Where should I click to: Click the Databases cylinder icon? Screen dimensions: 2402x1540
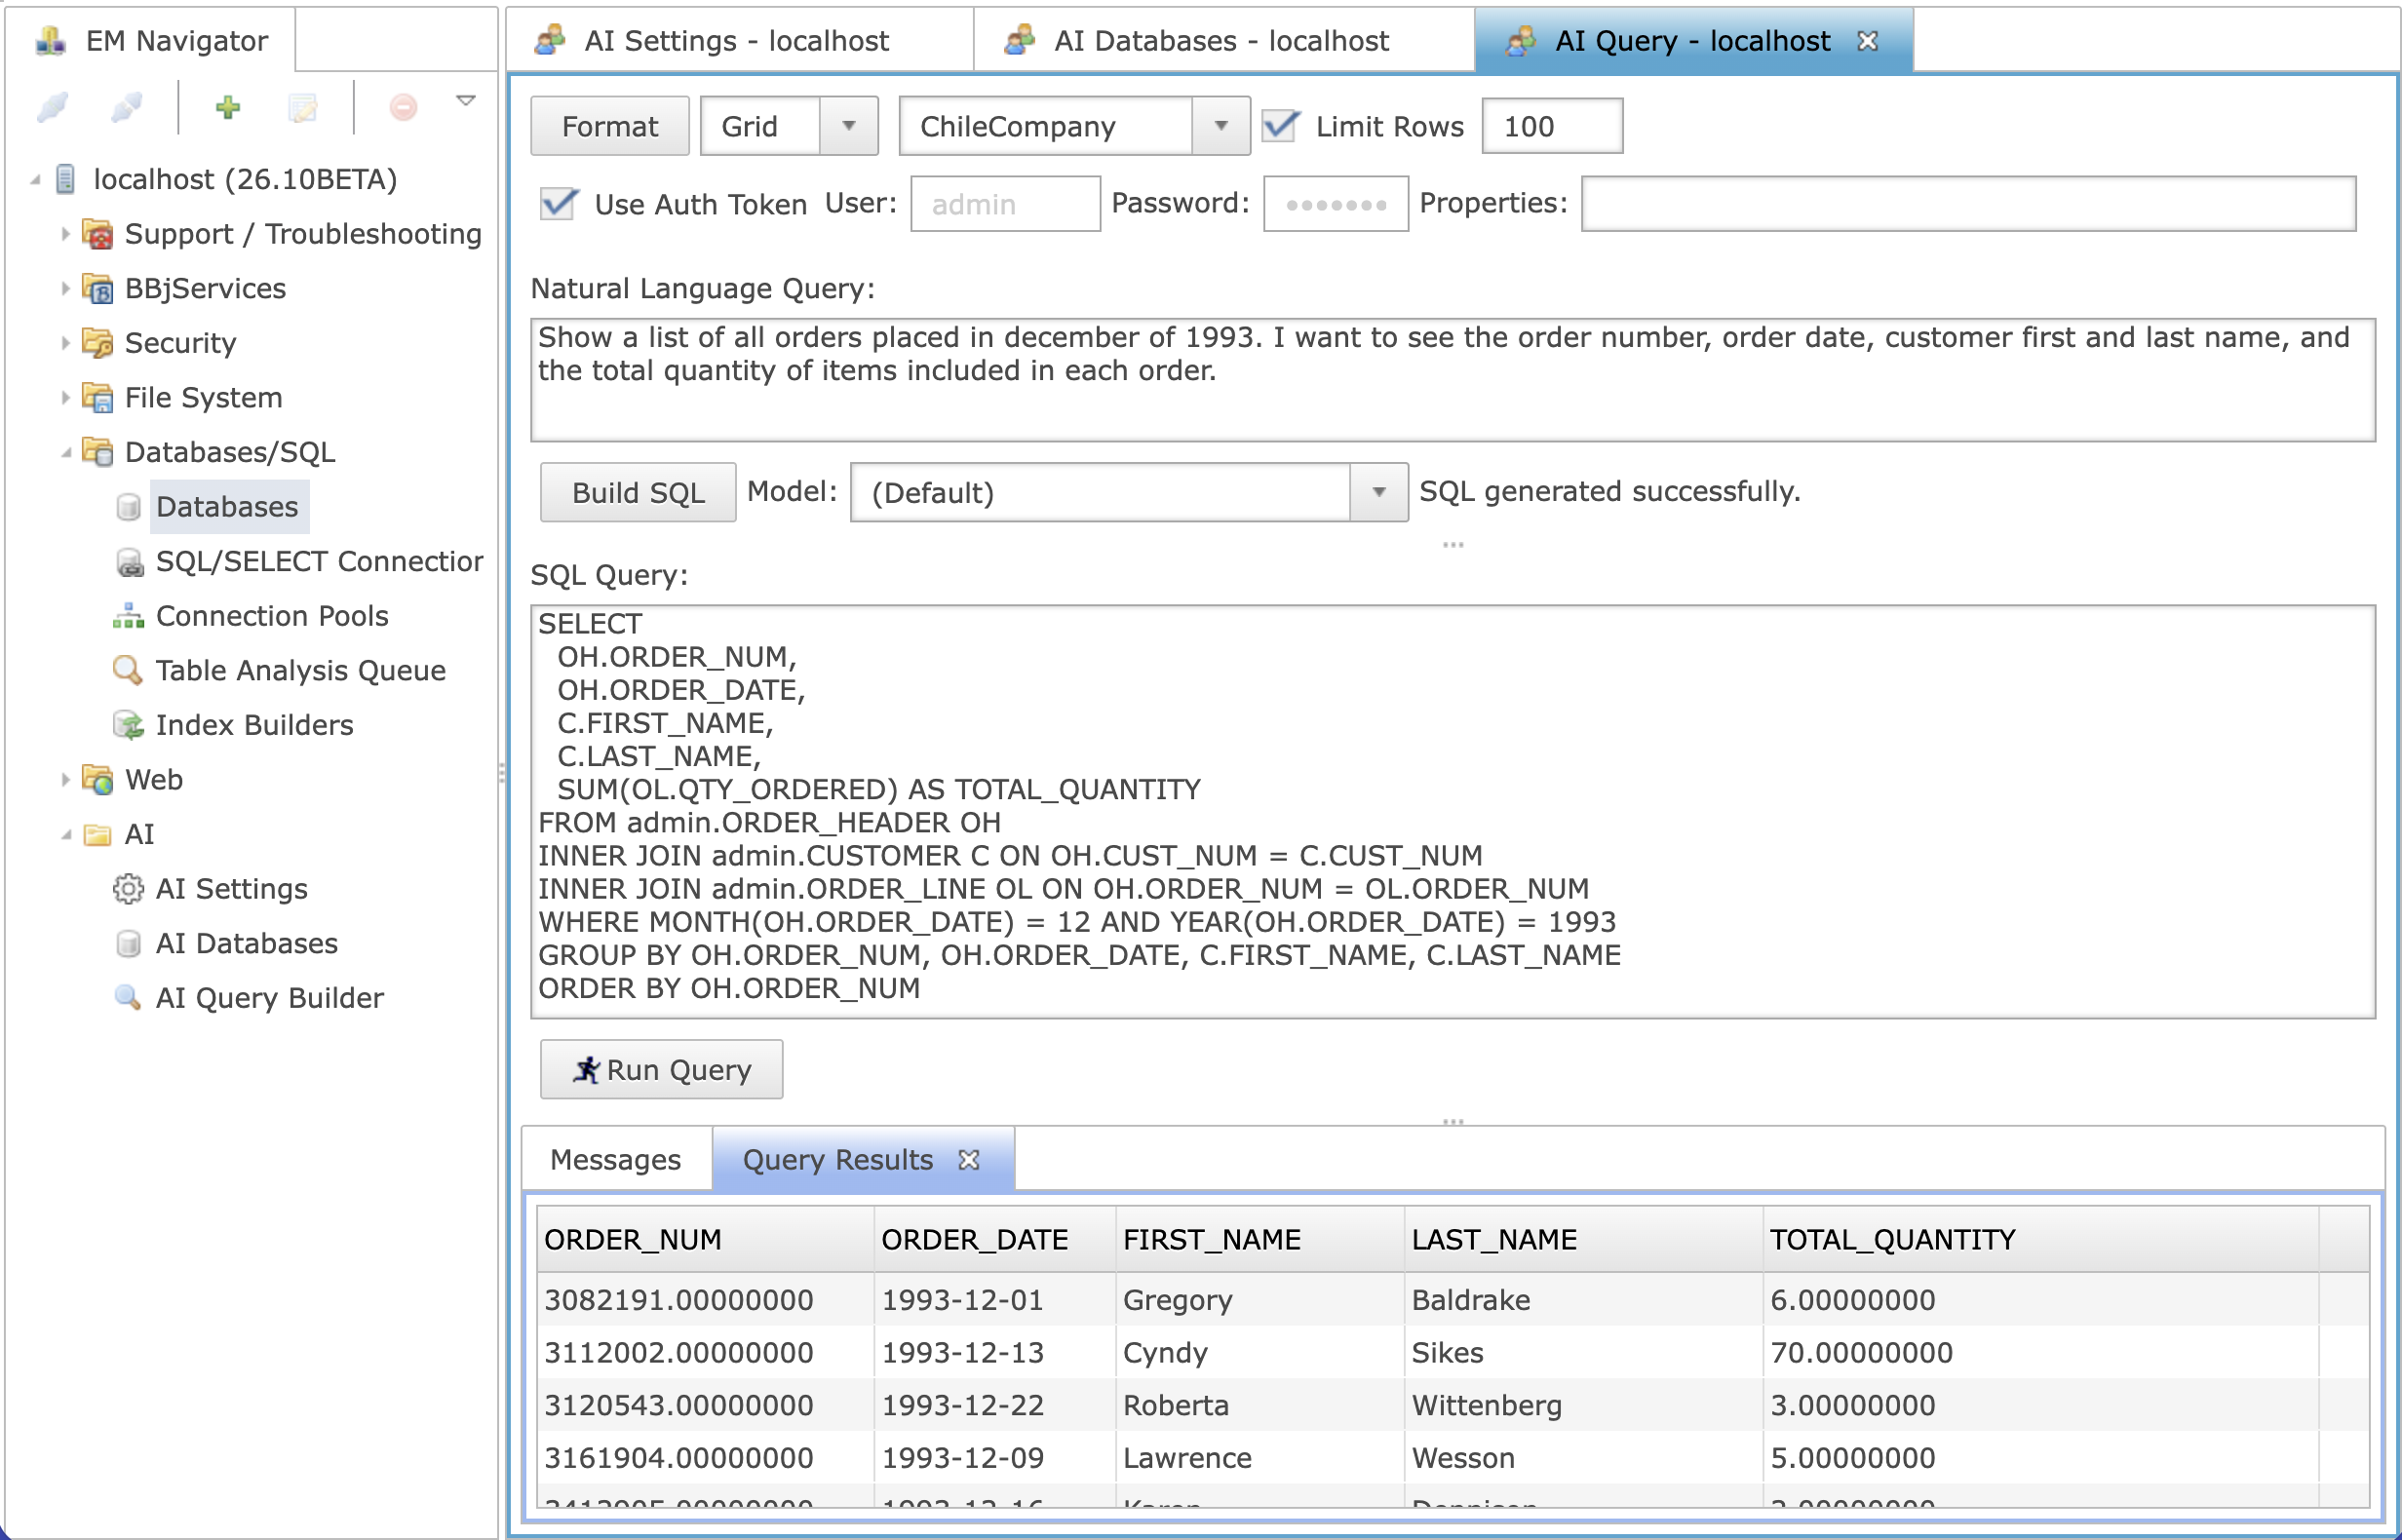pyautogui.click(x=128, y=507)
